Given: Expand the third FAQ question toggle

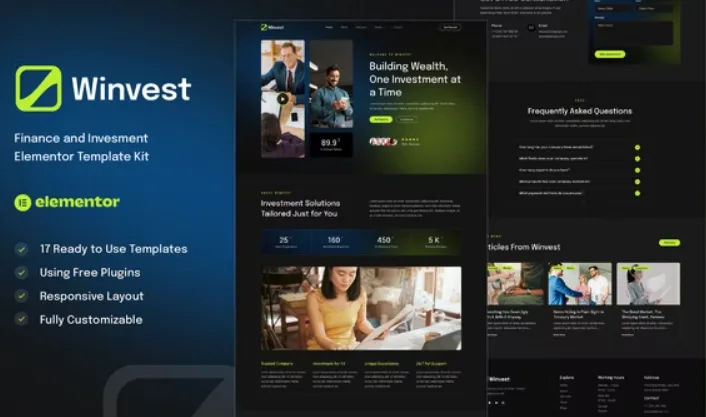Looking at the screenshot, I should (x=637, y=170).
